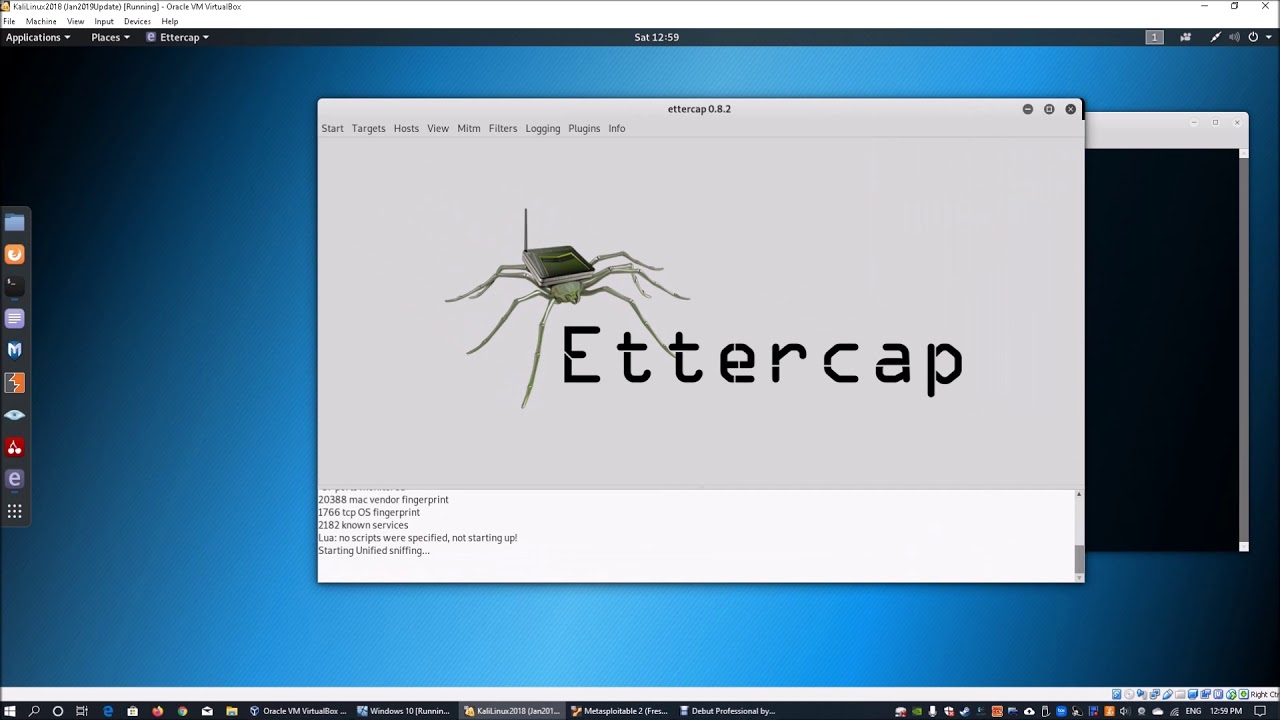This screenshot has height=720, width=1280.
Task: Open the Ettercap Mitm menu
Action: click(x=469, y=128)
